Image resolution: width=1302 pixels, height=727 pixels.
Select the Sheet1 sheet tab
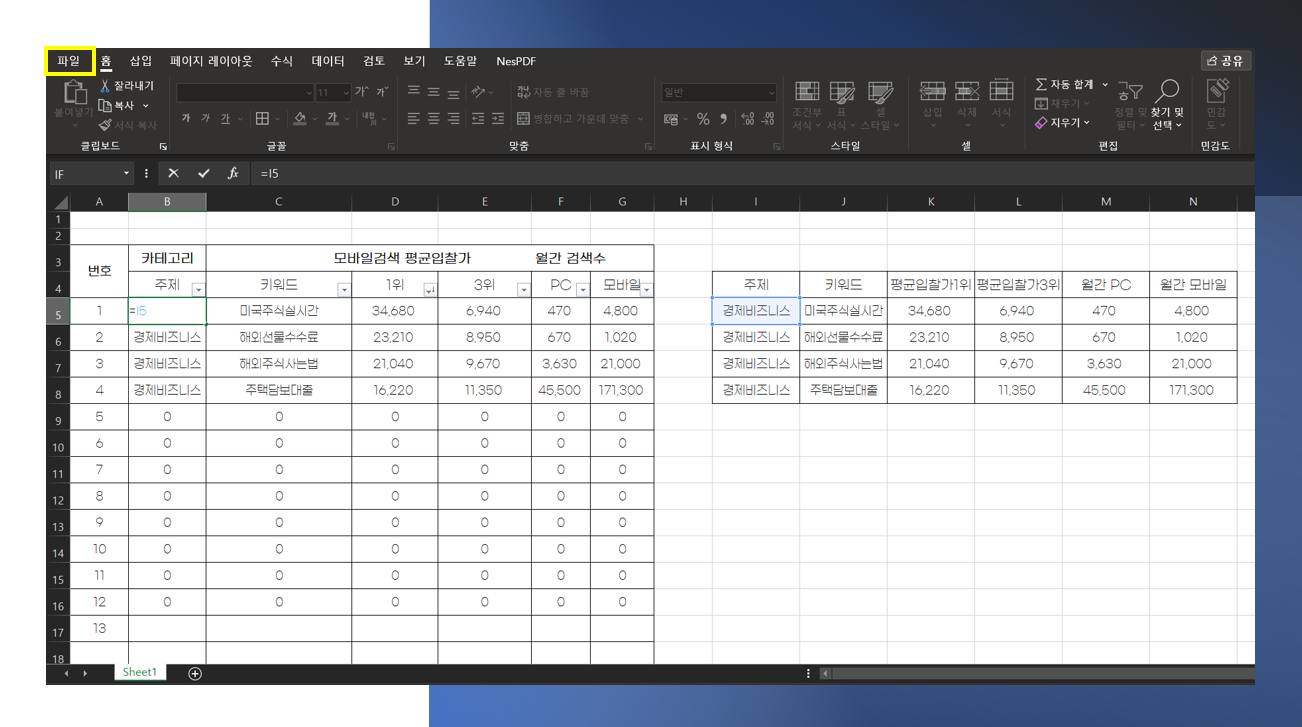point(140,672)
